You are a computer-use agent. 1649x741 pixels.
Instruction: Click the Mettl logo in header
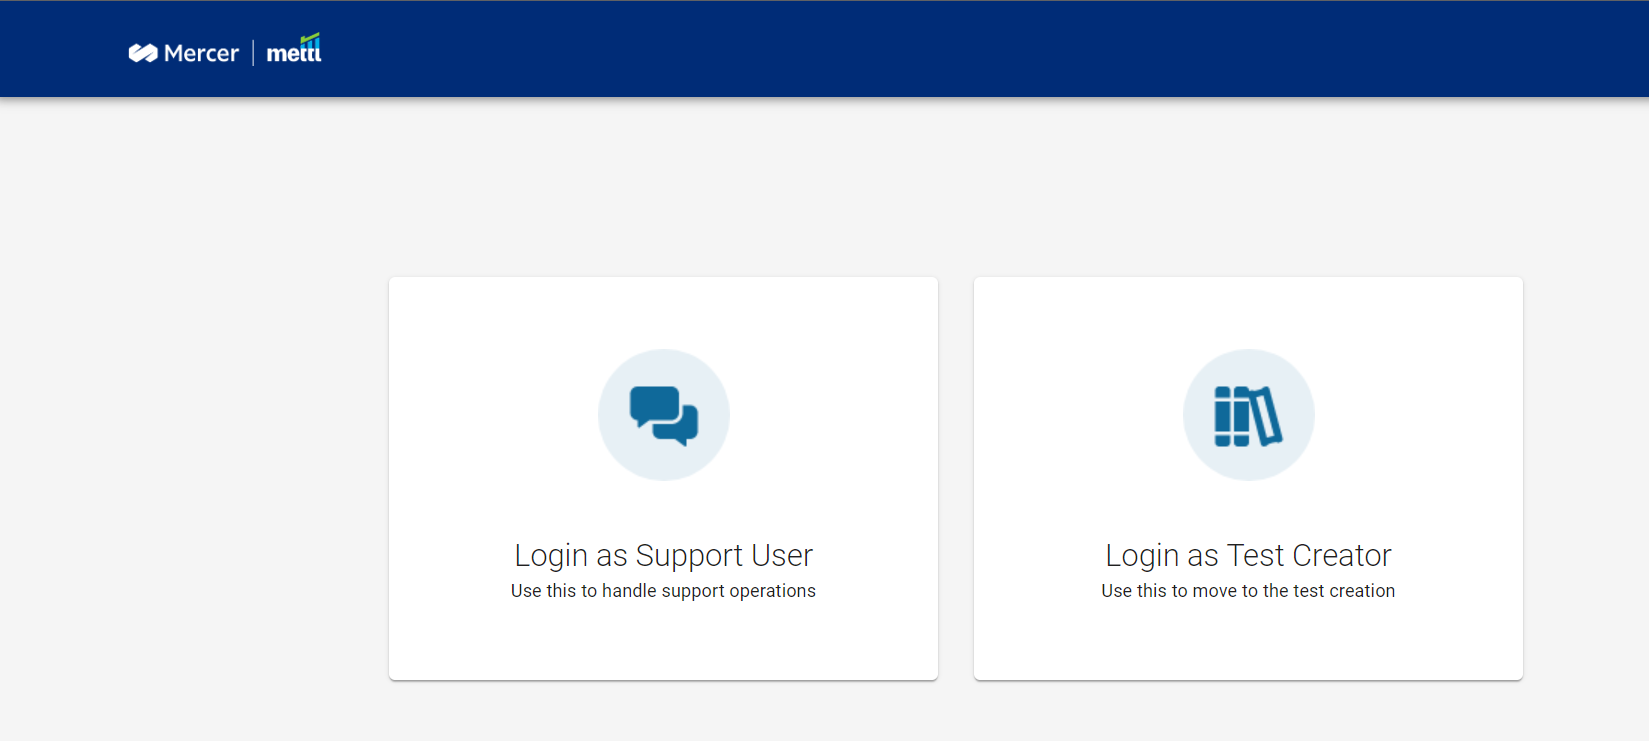coord(294,49)
